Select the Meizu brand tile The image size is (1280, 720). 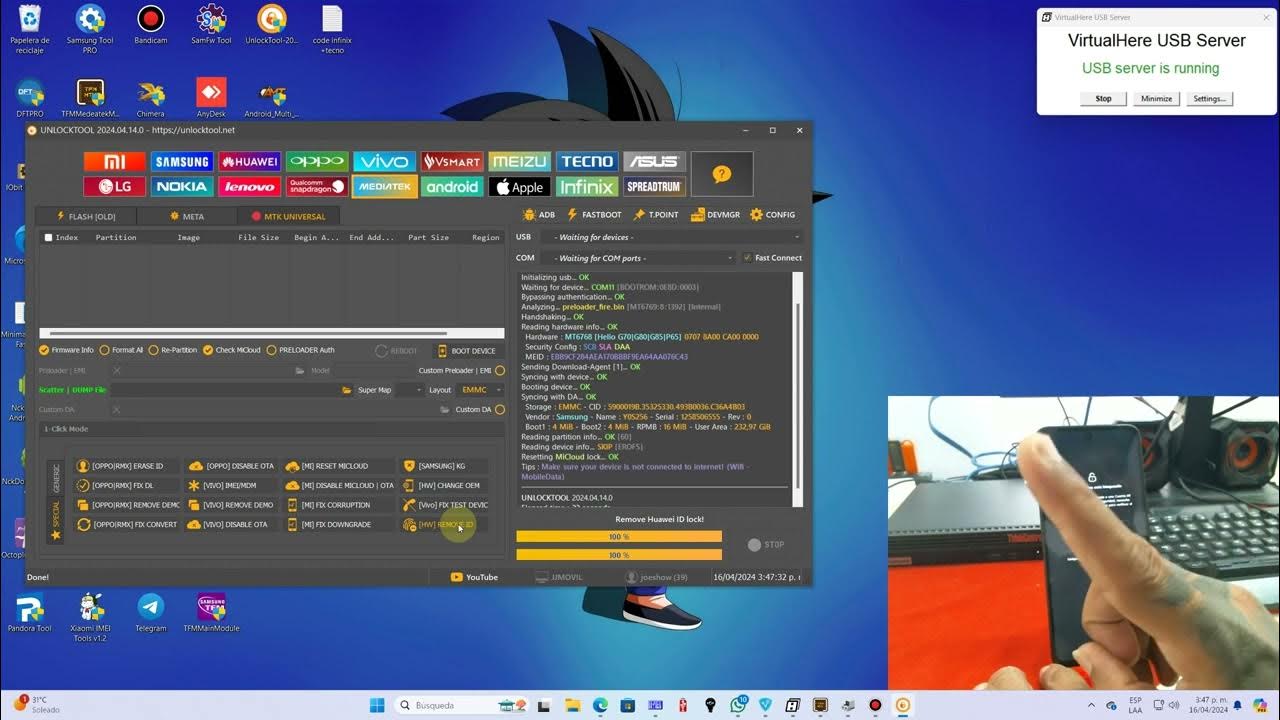(520, 162)
